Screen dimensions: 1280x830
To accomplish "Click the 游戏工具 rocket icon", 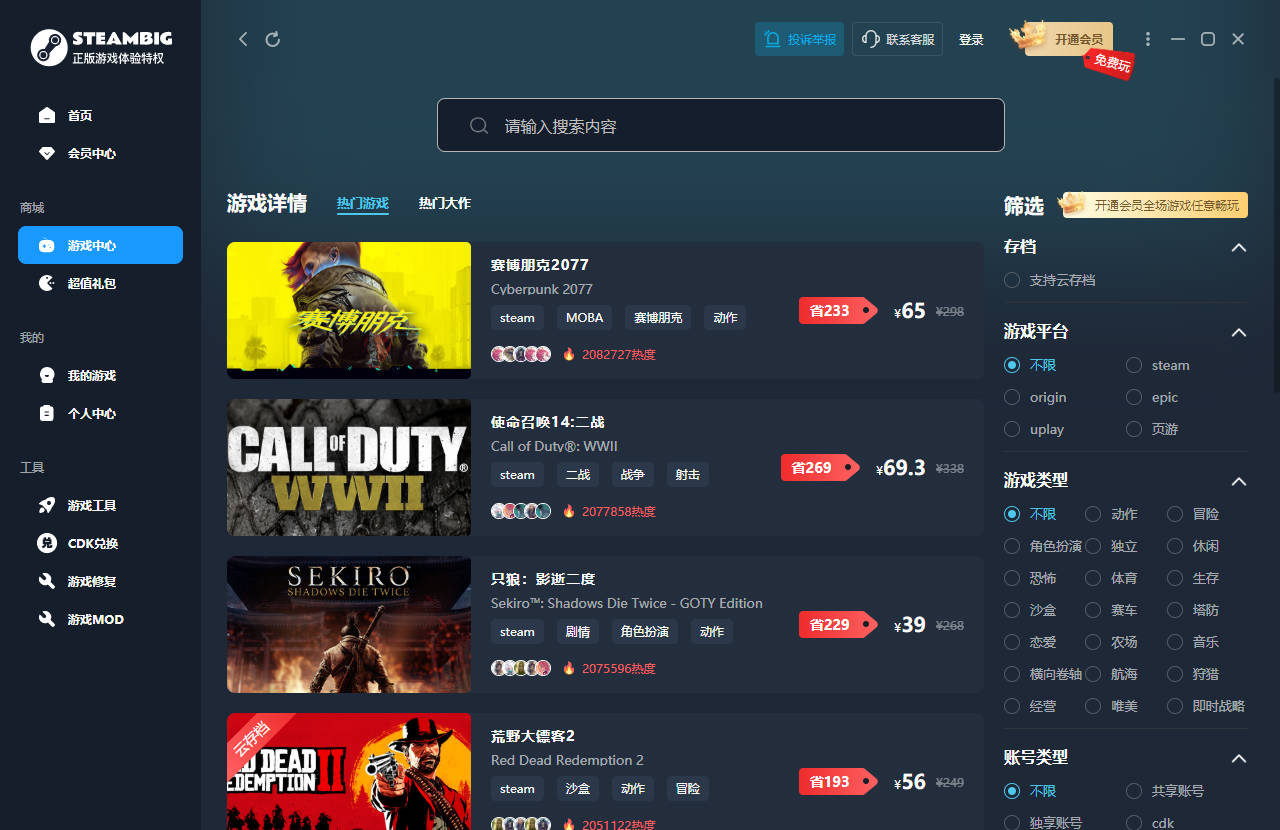I will click(47, 506).
